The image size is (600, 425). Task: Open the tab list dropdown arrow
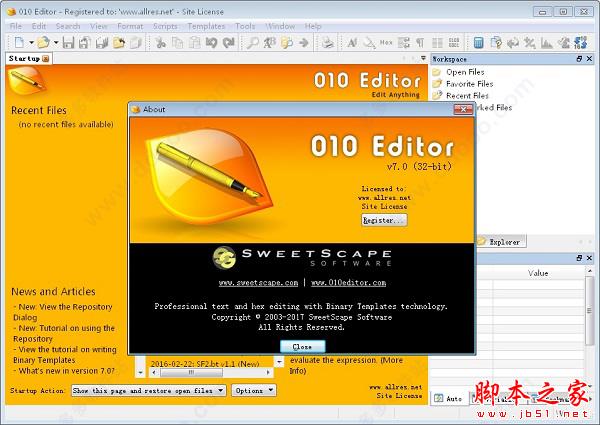pos(423,58)
